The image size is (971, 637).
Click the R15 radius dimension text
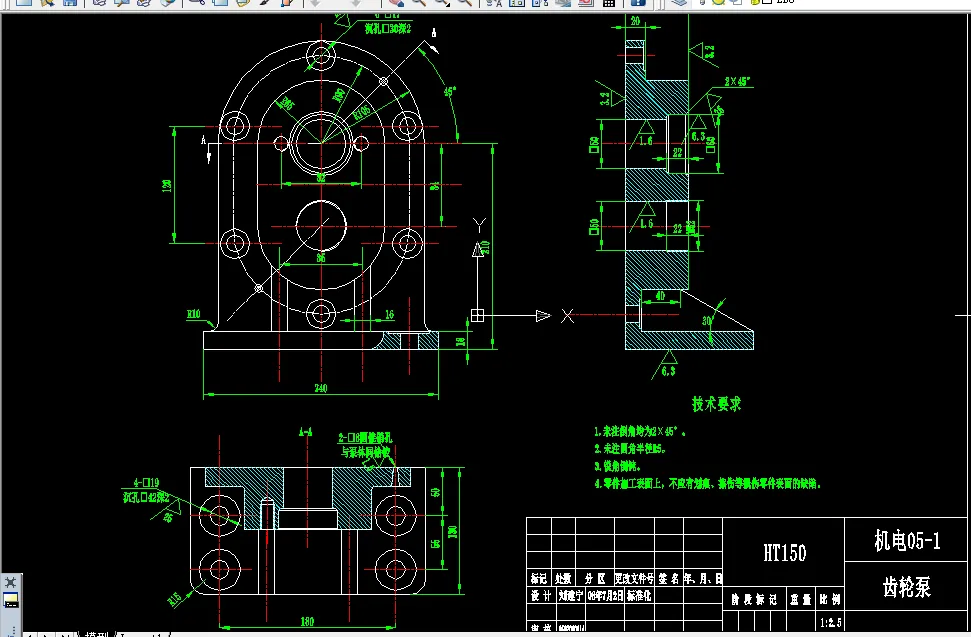pos(175,599)
